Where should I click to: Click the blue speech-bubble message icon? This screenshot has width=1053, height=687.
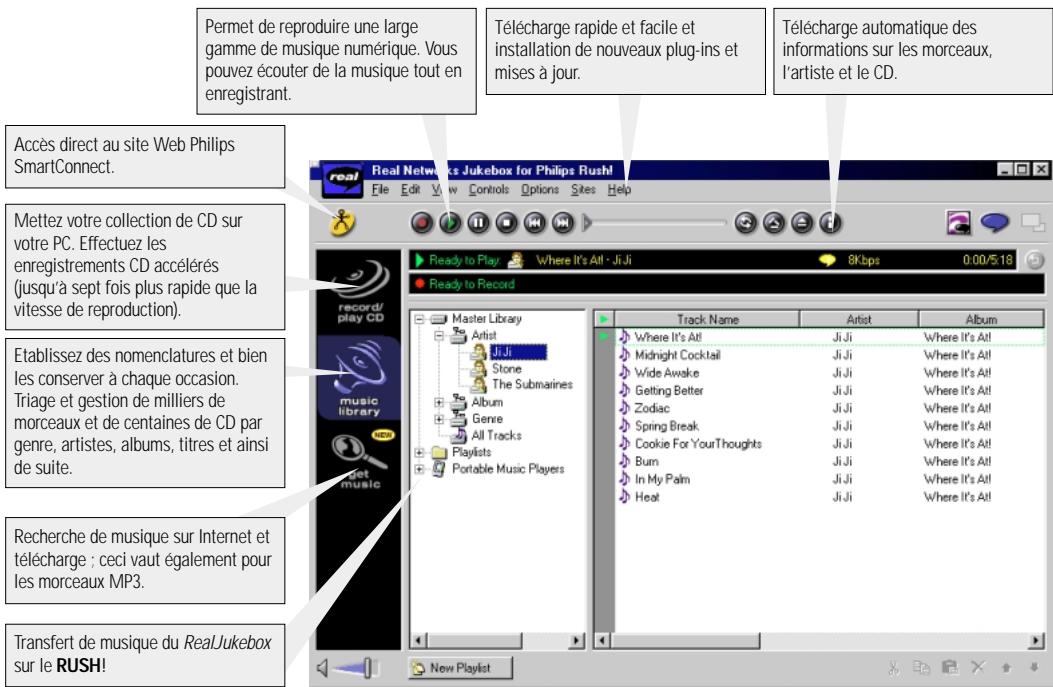995,222
